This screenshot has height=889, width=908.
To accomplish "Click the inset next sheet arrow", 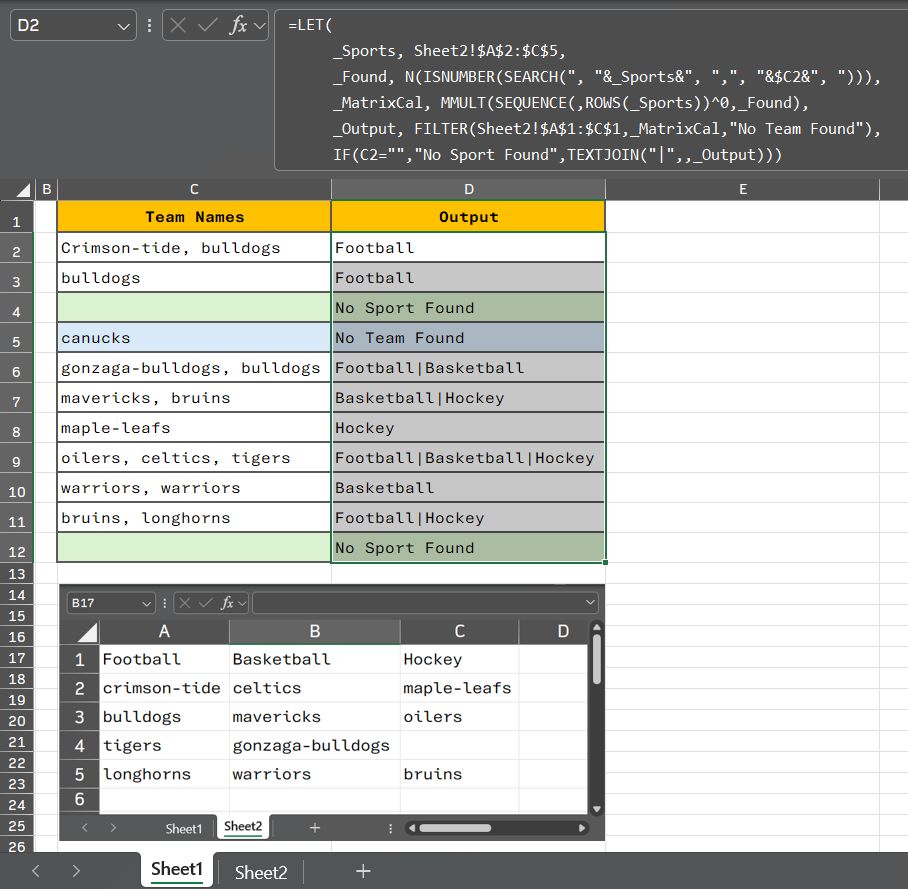I will [x=113, y=828].
